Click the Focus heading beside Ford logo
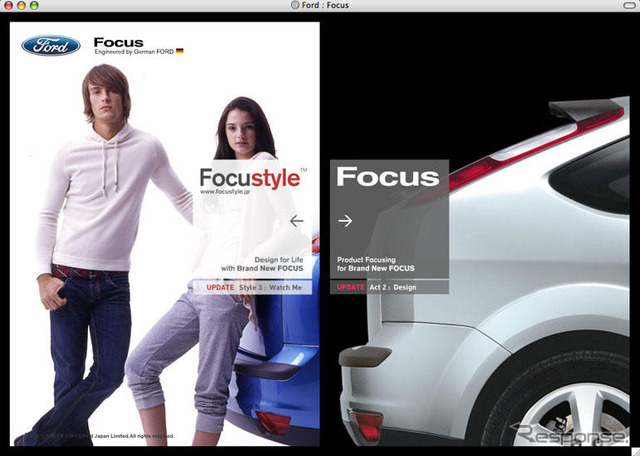Screen dimensions: 640x456 (x=118, y=42)
